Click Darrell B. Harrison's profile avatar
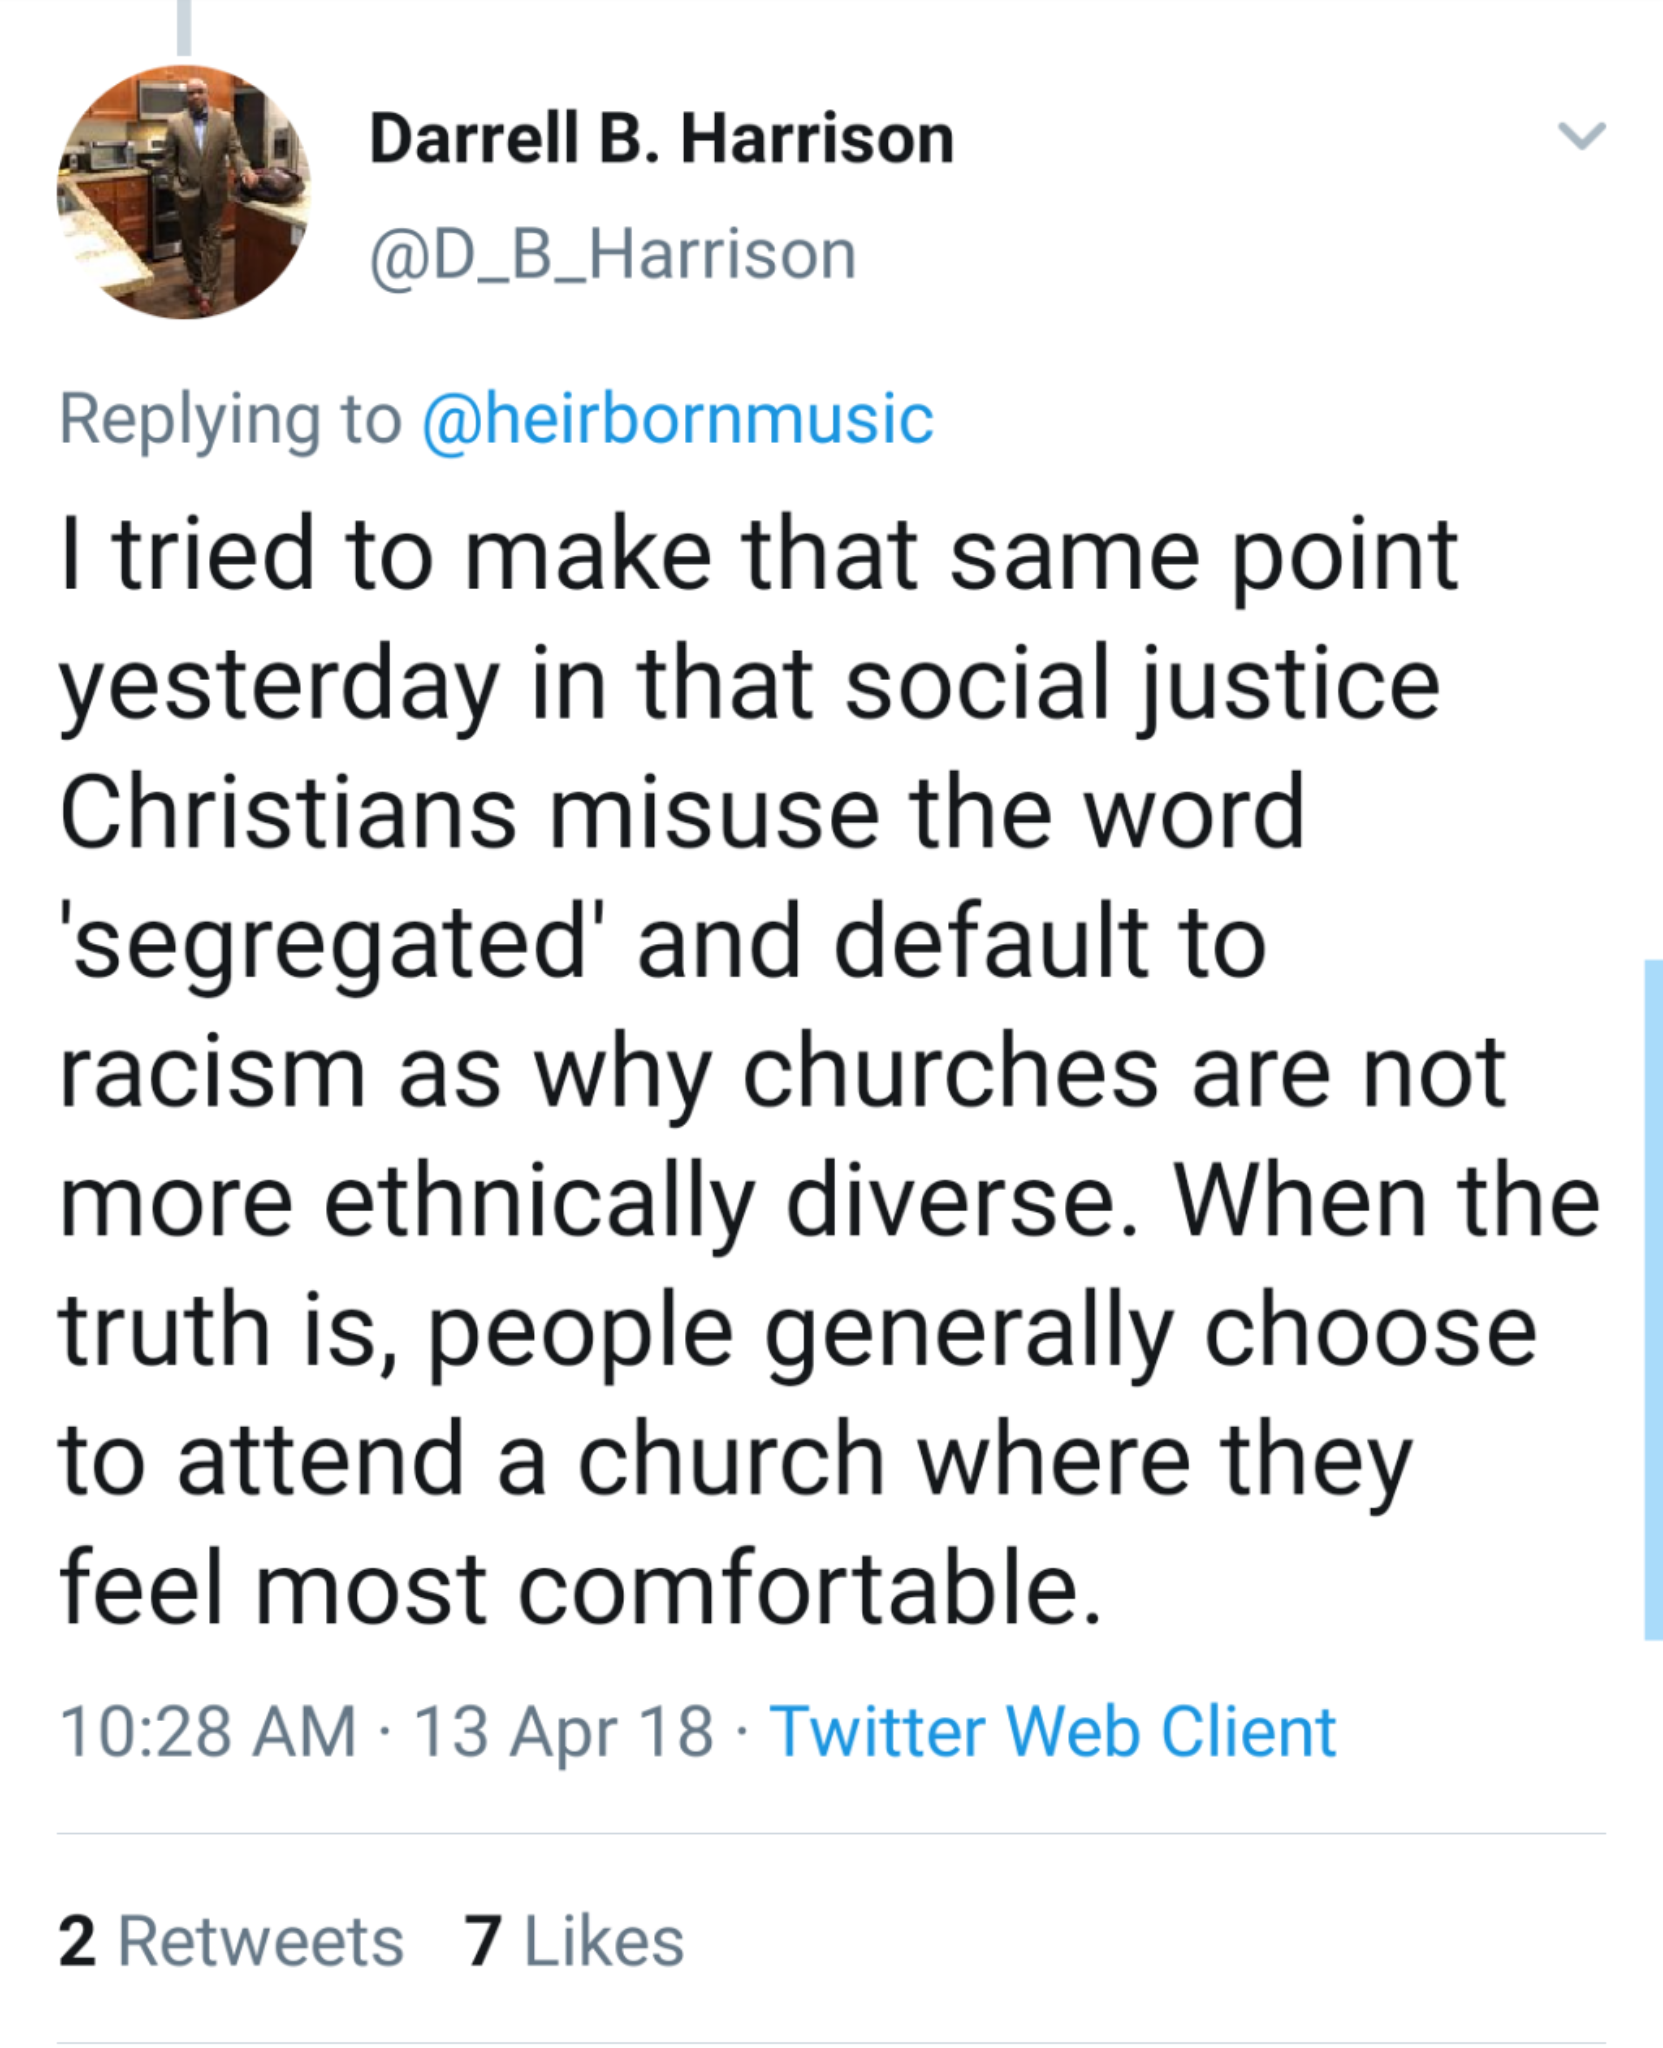1663x2048 pixels. tap(183, 192)
